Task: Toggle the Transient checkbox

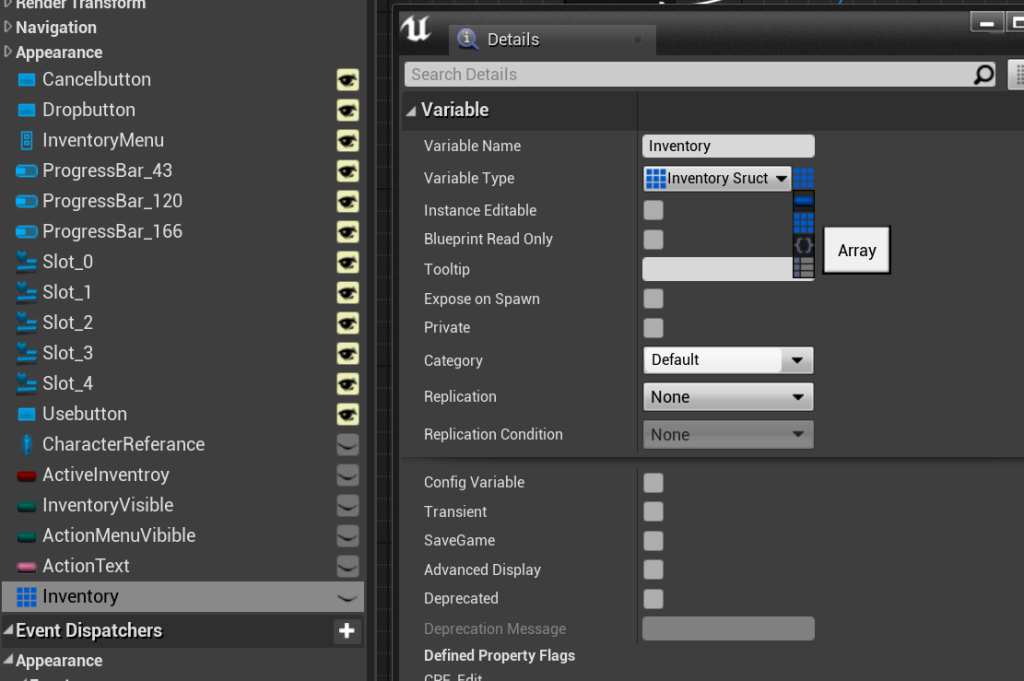Action: 653,512
